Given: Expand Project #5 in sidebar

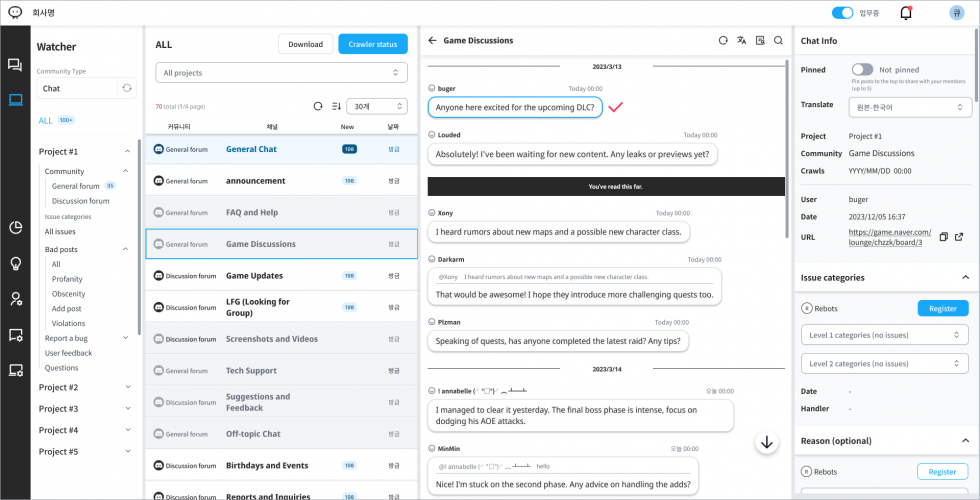Looking at the screenshot, I should (x=128, y=451).
